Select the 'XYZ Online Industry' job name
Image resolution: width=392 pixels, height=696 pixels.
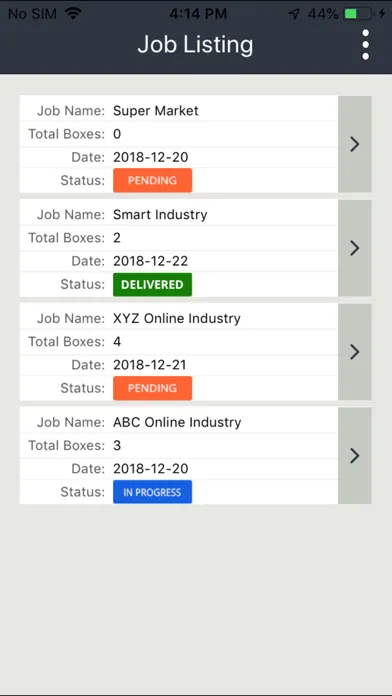pyautogui.click(x=177, y=319)
